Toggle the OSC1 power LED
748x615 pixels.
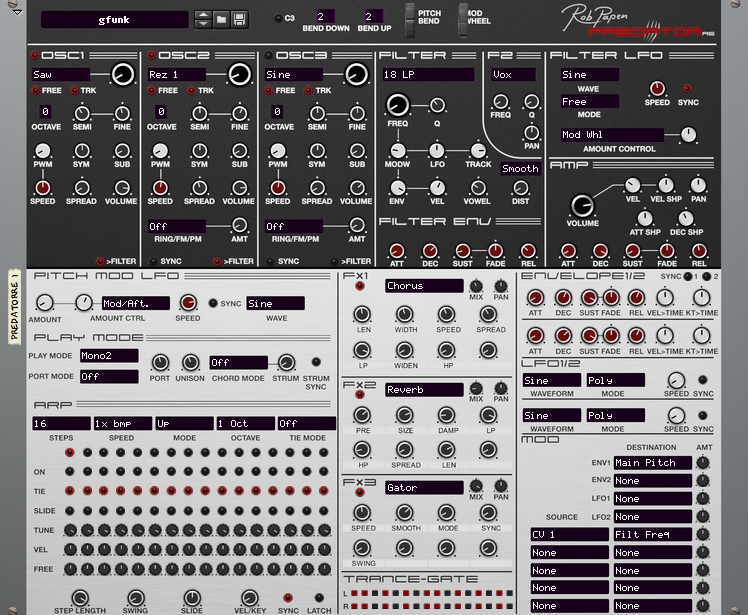[34, 55]
